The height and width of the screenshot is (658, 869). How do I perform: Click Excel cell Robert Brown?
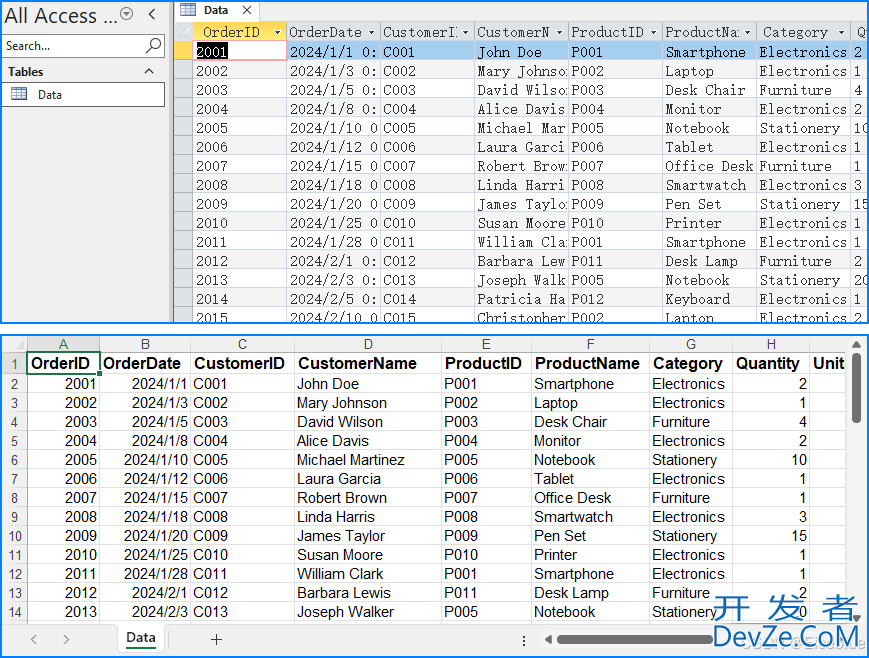(368, 498)
